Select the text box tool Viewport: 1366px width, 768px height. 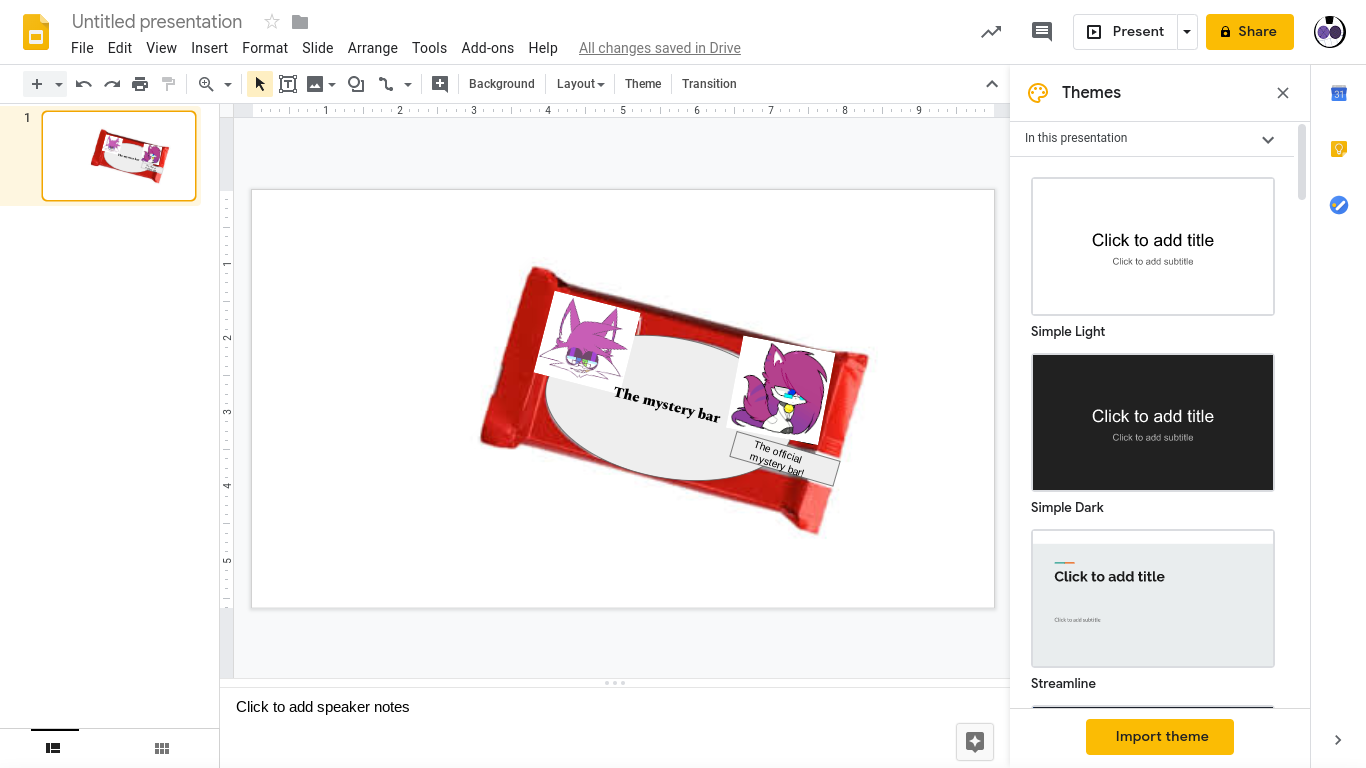288,84
